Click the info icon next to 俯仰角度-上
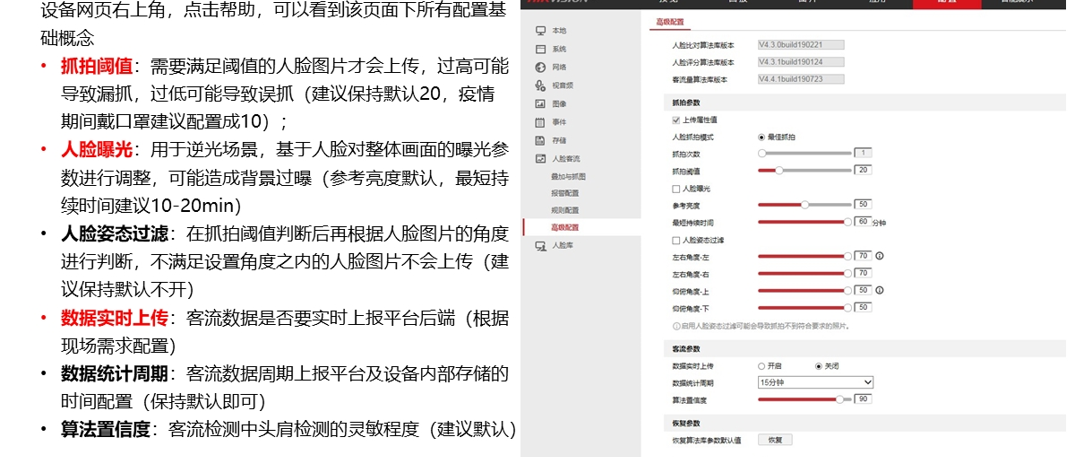This screenshot has height=457, width=1074. point(879,290)
